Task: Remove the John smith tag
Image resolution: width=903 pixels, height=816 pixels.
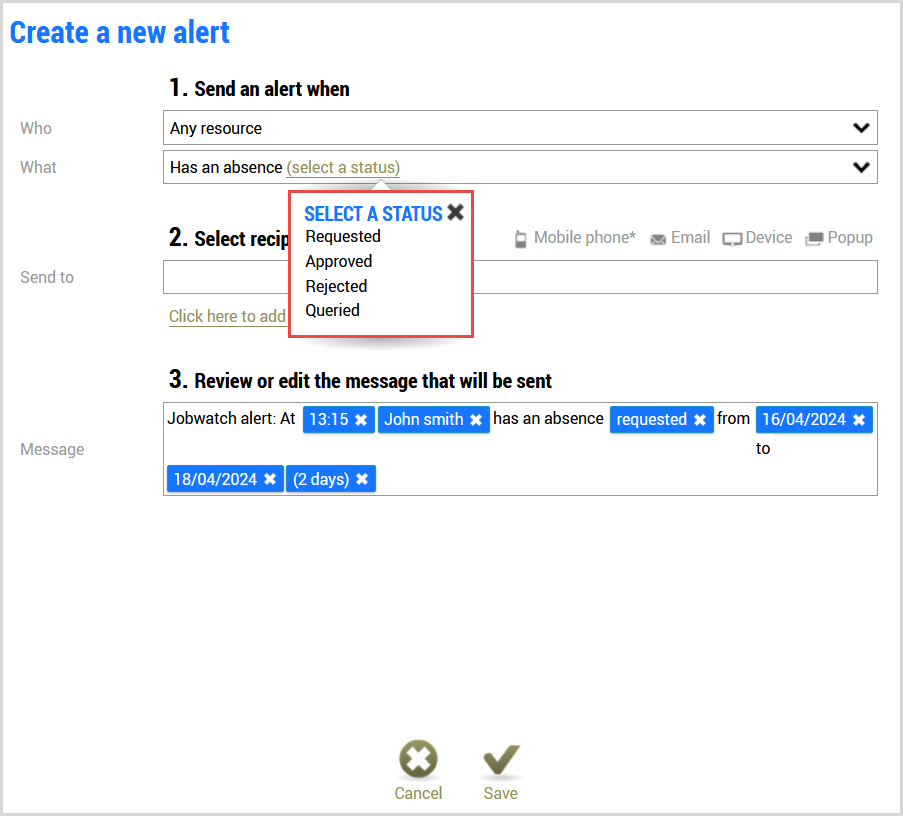Action: (x=476, y=420)
